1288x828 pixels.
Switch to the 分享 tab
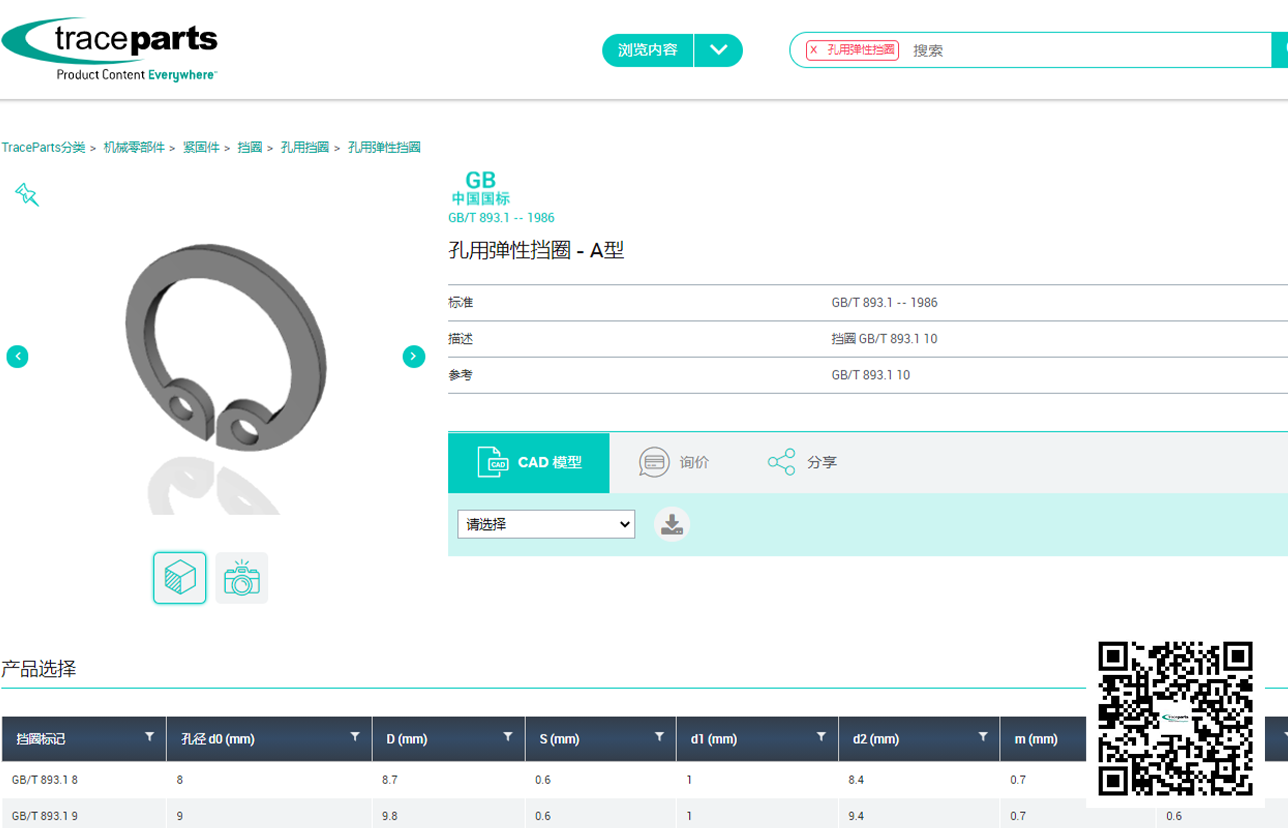point(802,462)
